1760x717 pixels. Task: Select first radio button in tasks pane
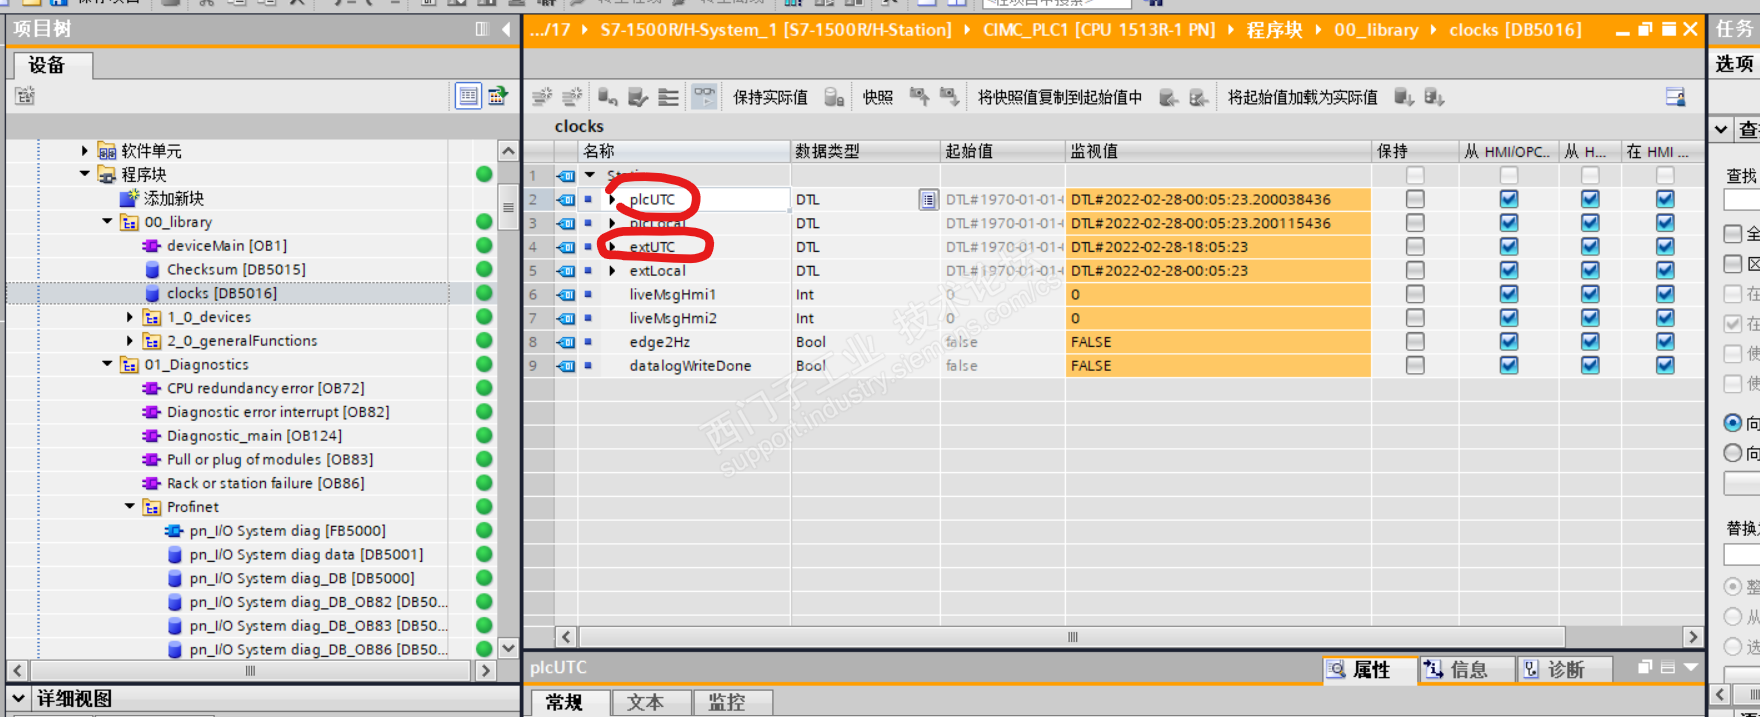[x=1733, y=422]
